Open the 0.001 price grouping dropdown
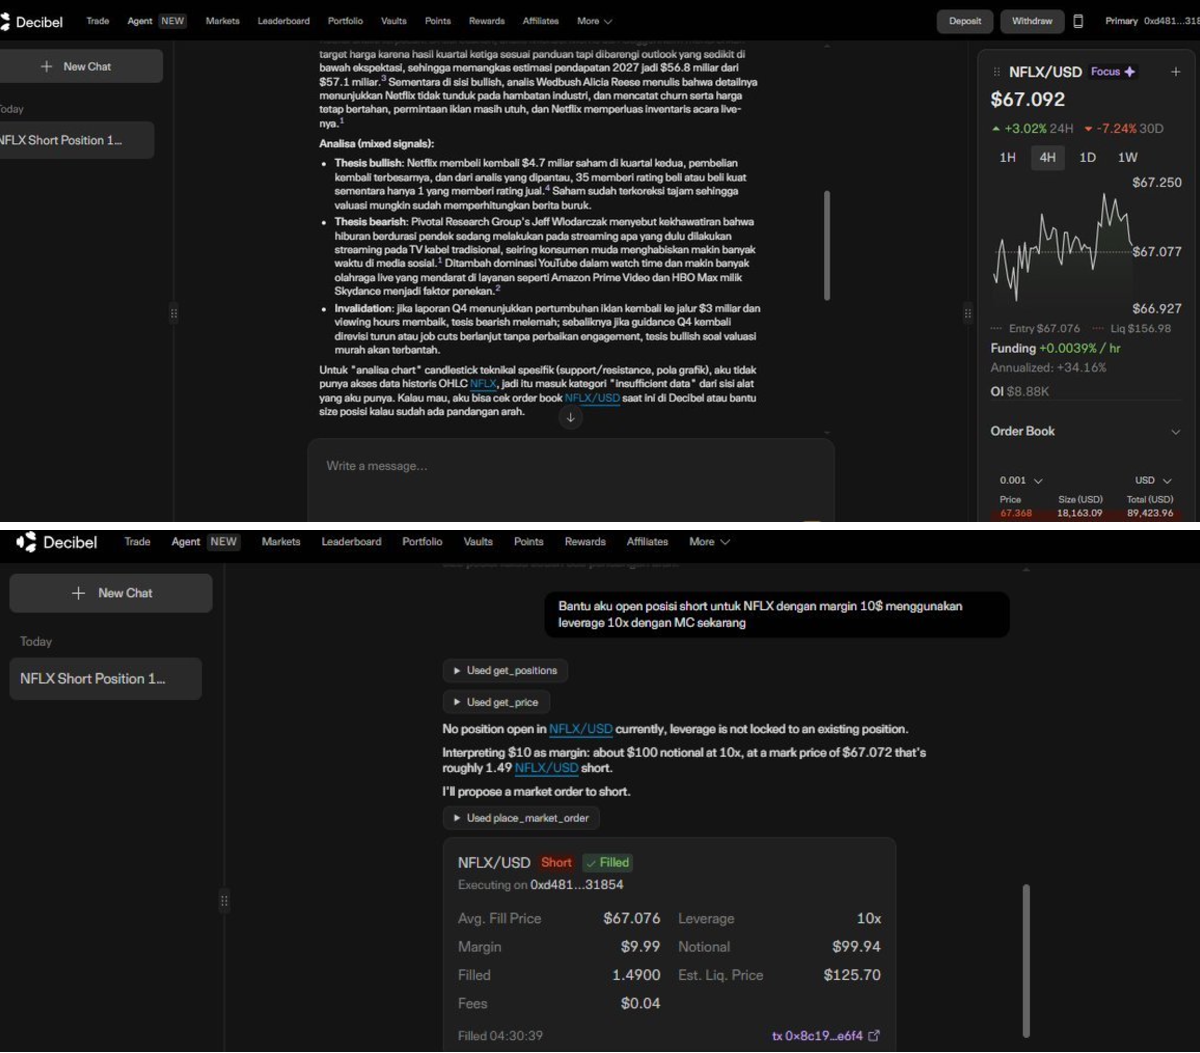This screenshot has height=1053, width=1200. [1021, 481]
